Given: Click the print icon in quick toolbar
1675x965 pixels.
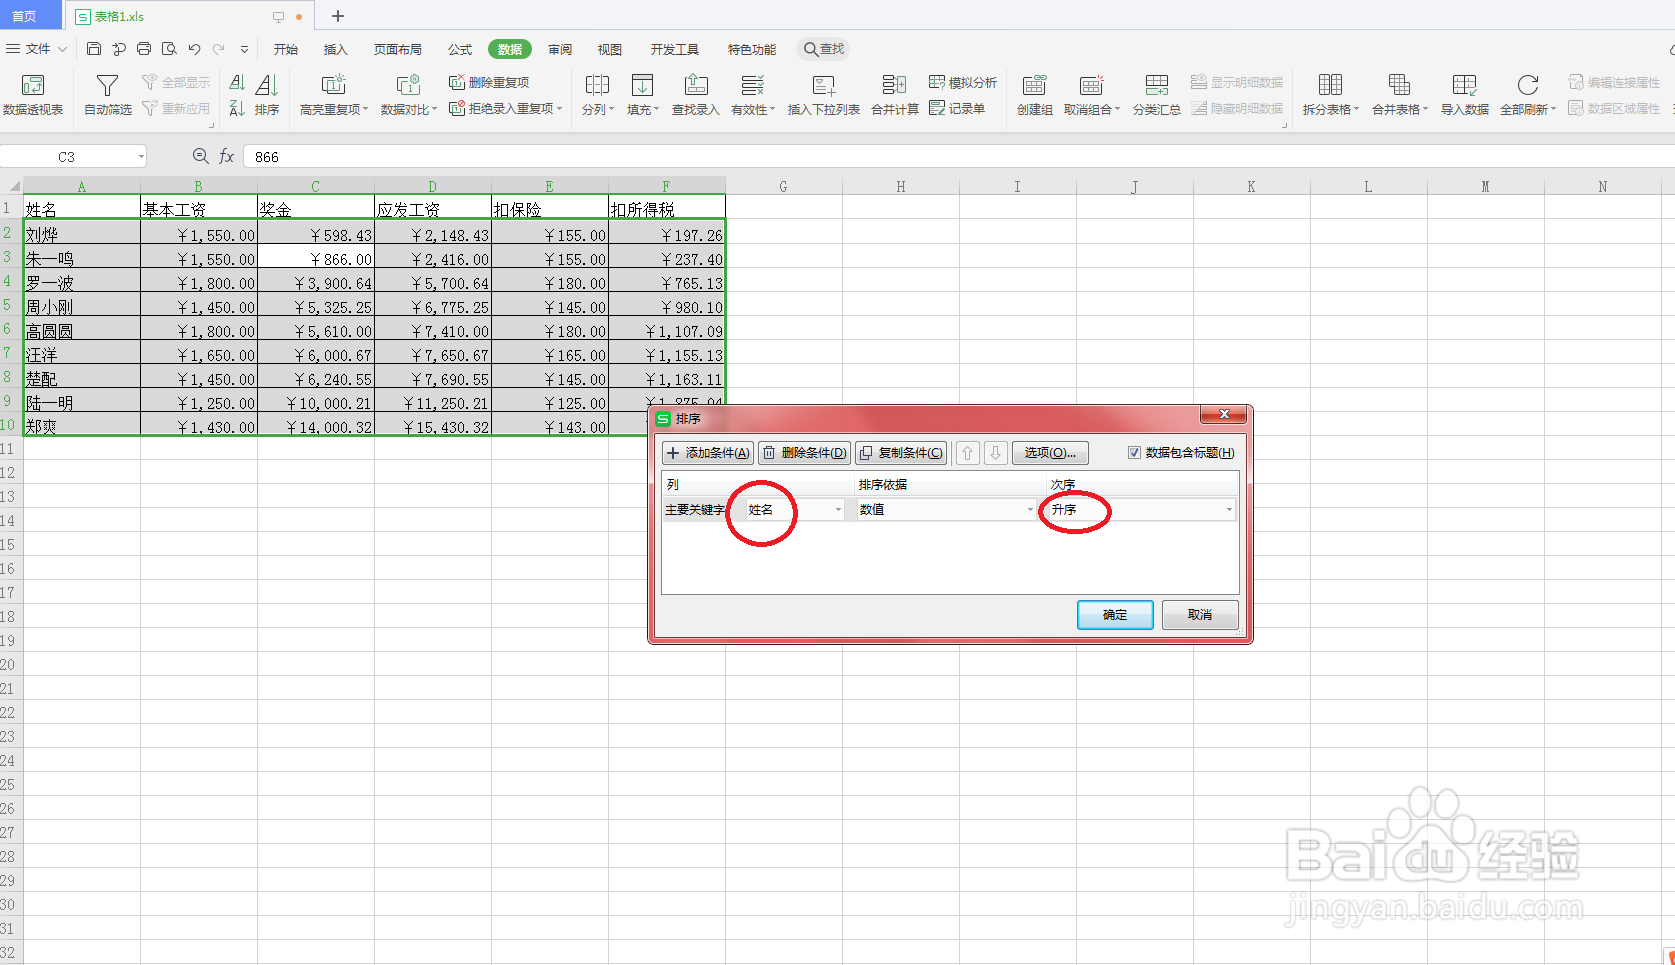Looking at the screenshot, I should (x=144, y=49).
